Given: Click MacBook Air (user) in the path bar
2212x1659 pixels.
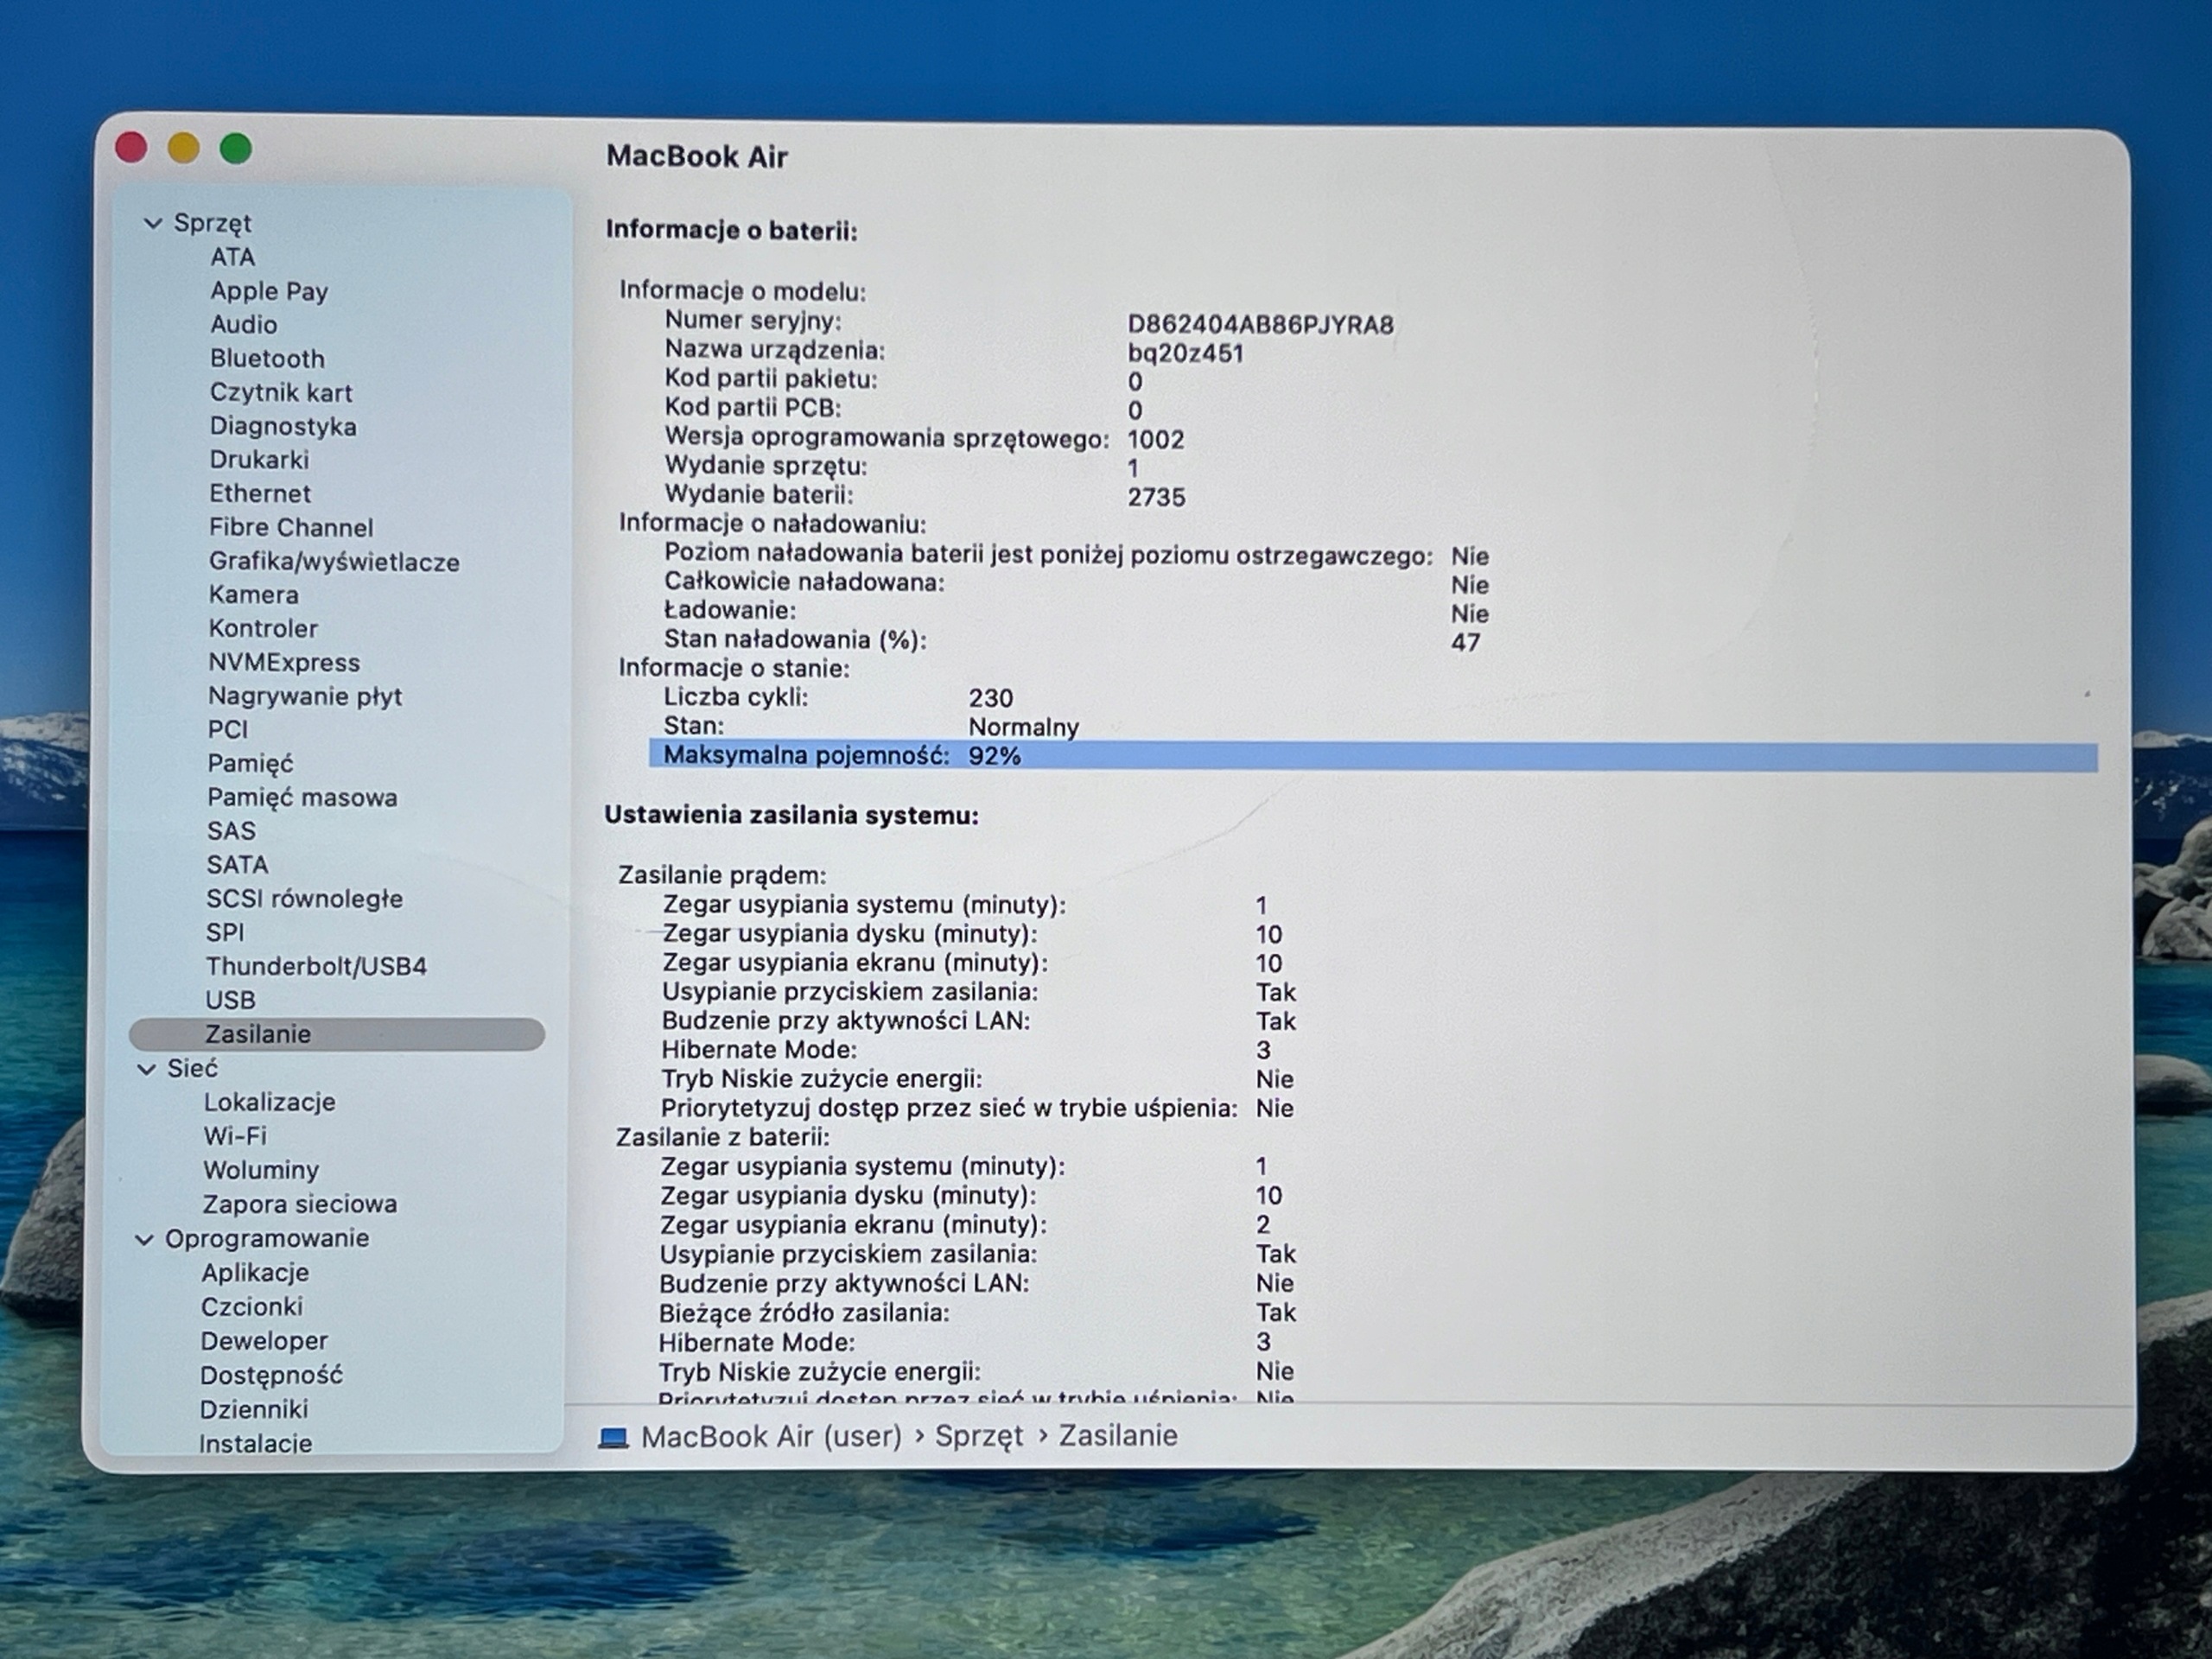Looking at the screenshot, I should coord(771,1437).
